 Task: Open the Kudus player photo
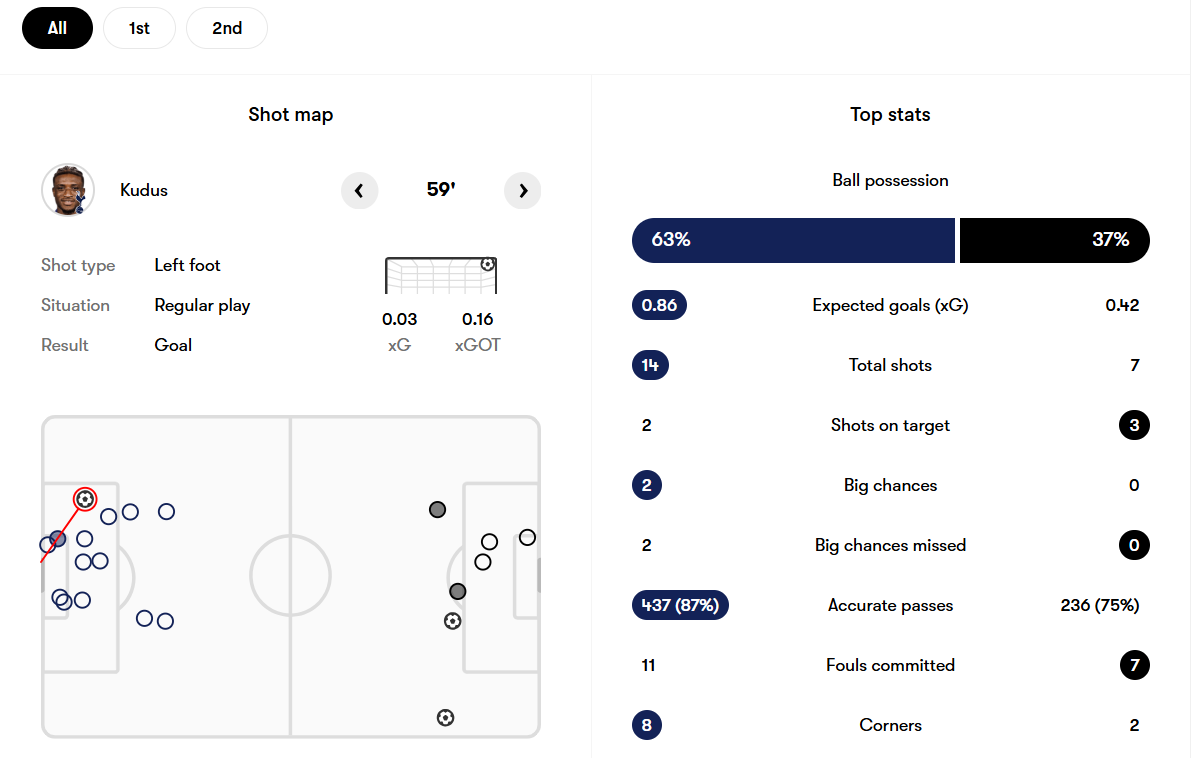coord(68,190)
